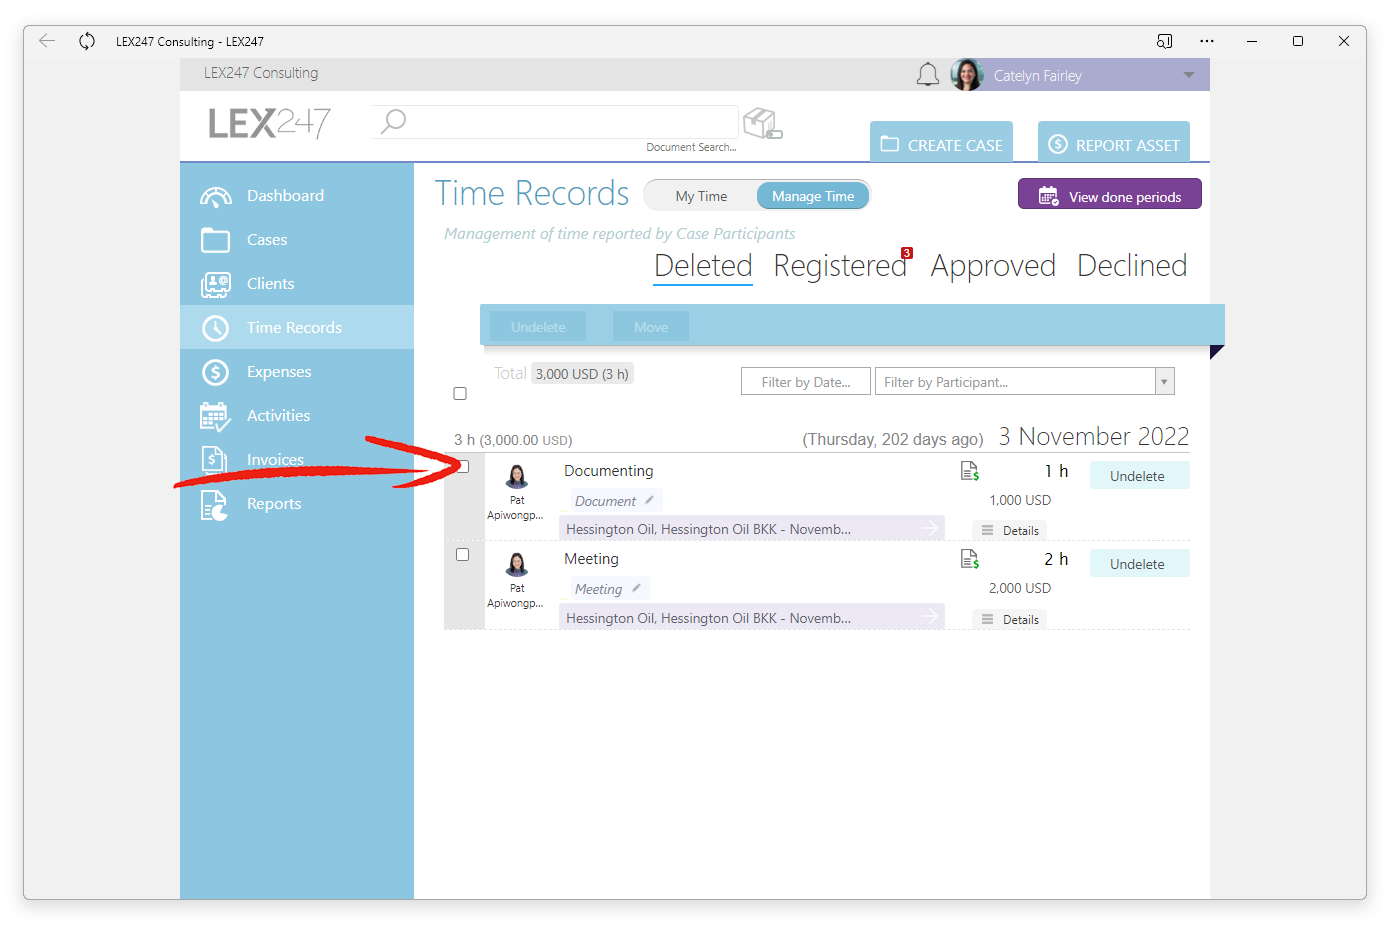Undelete the Meeting record

click(1138, 564)
